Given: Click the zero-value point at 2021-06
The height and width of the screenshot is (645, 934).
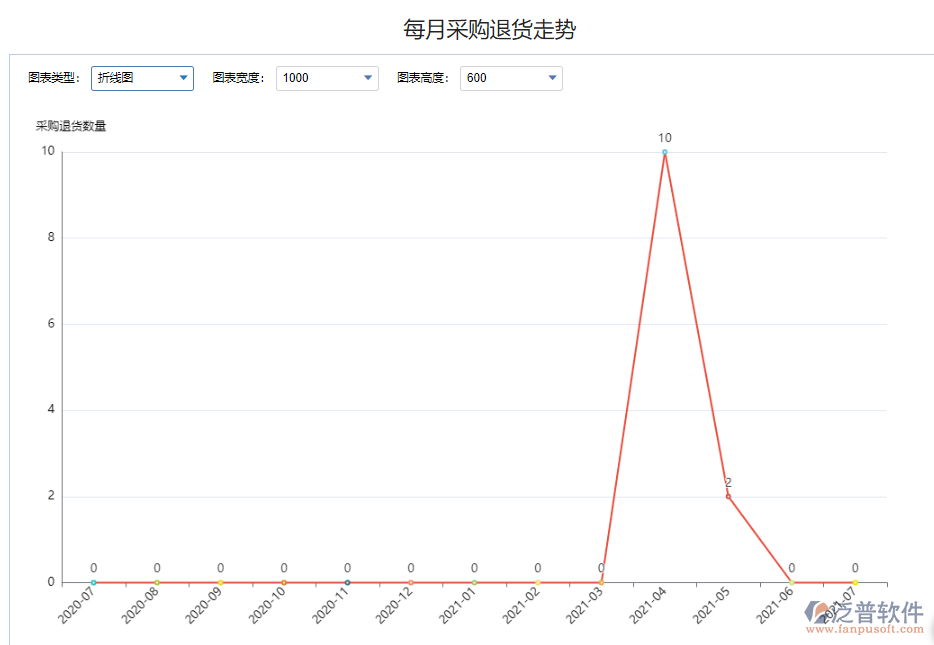Looking at the screenshot, I should (x=790, y=581).
